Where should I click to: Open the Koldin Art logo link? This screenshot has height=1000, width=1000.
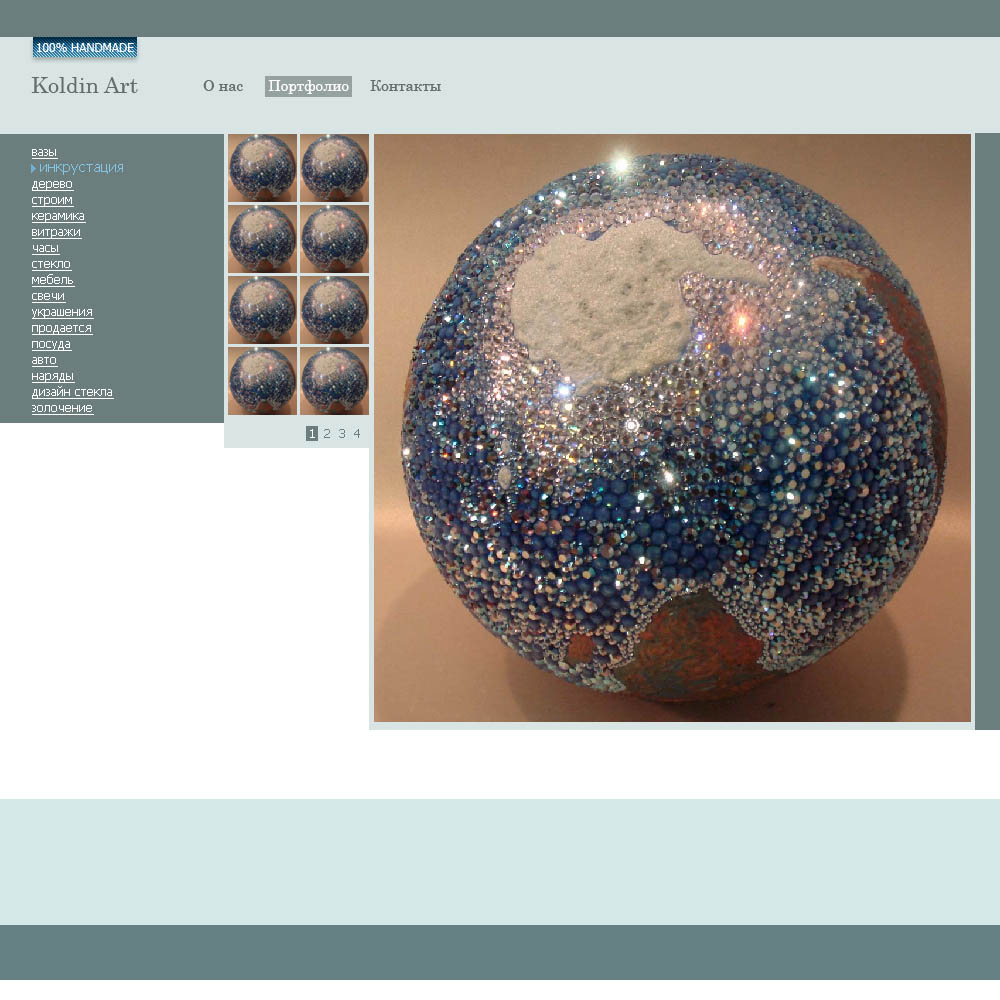84,86
